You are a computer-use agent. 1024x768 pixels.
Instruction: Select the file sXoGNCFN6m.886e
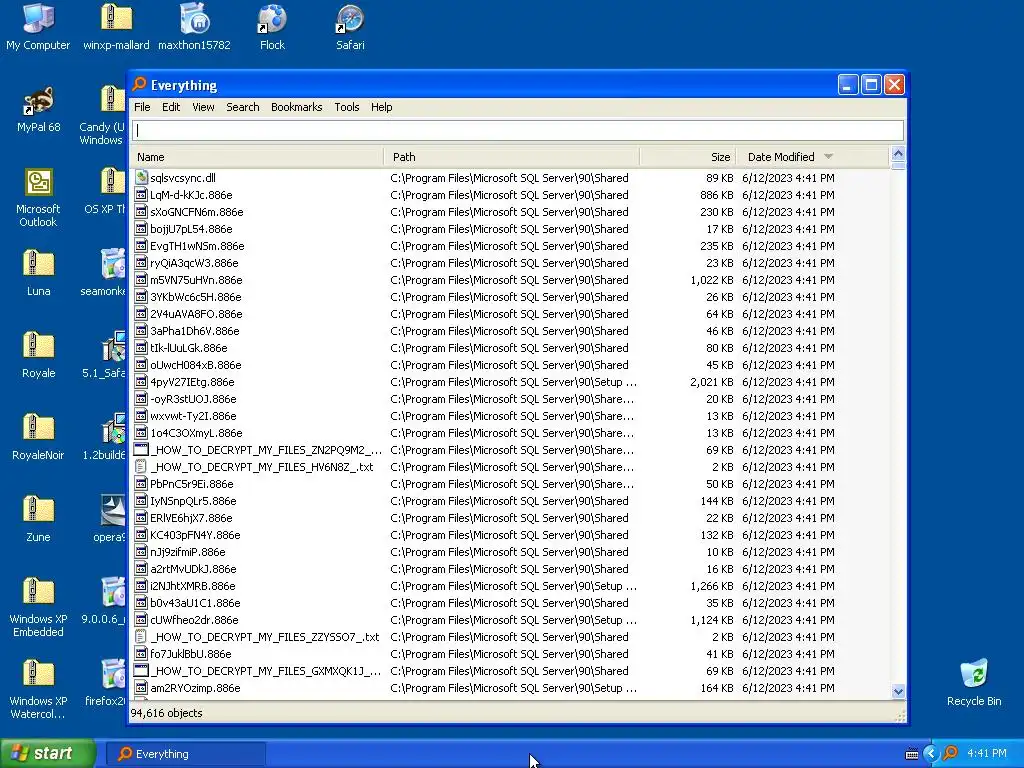coord(197,212)
